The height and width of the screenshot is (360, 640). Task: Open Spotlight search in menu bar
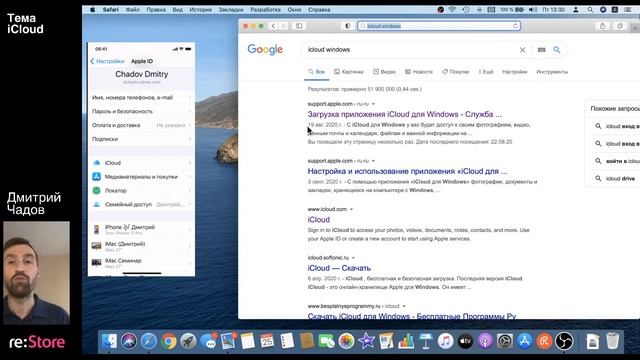pyautogui.click(x=590, y=9)
